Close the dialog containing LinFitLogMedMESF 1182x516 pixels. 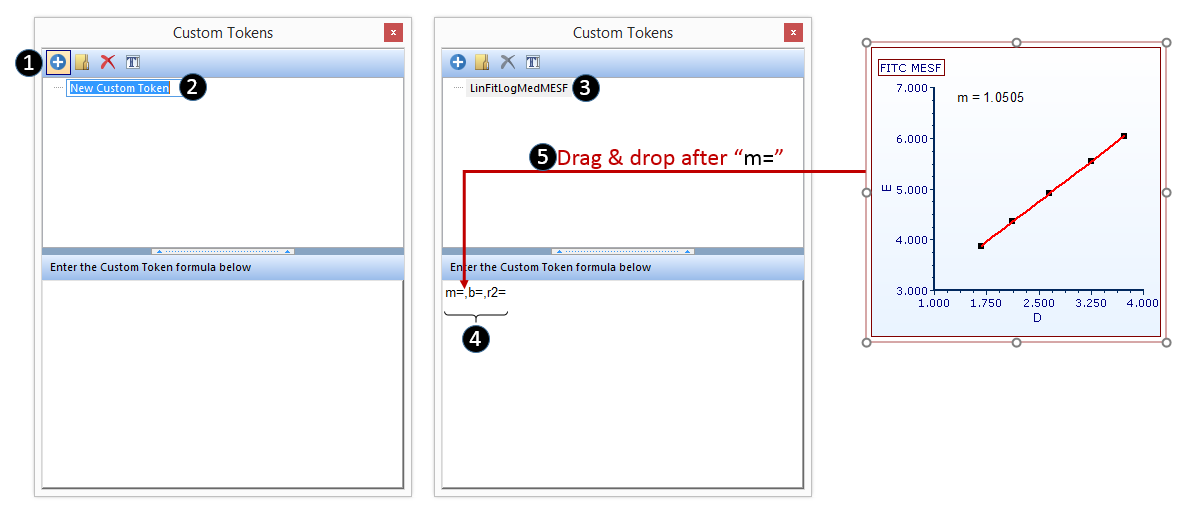[x=793, y=33]
